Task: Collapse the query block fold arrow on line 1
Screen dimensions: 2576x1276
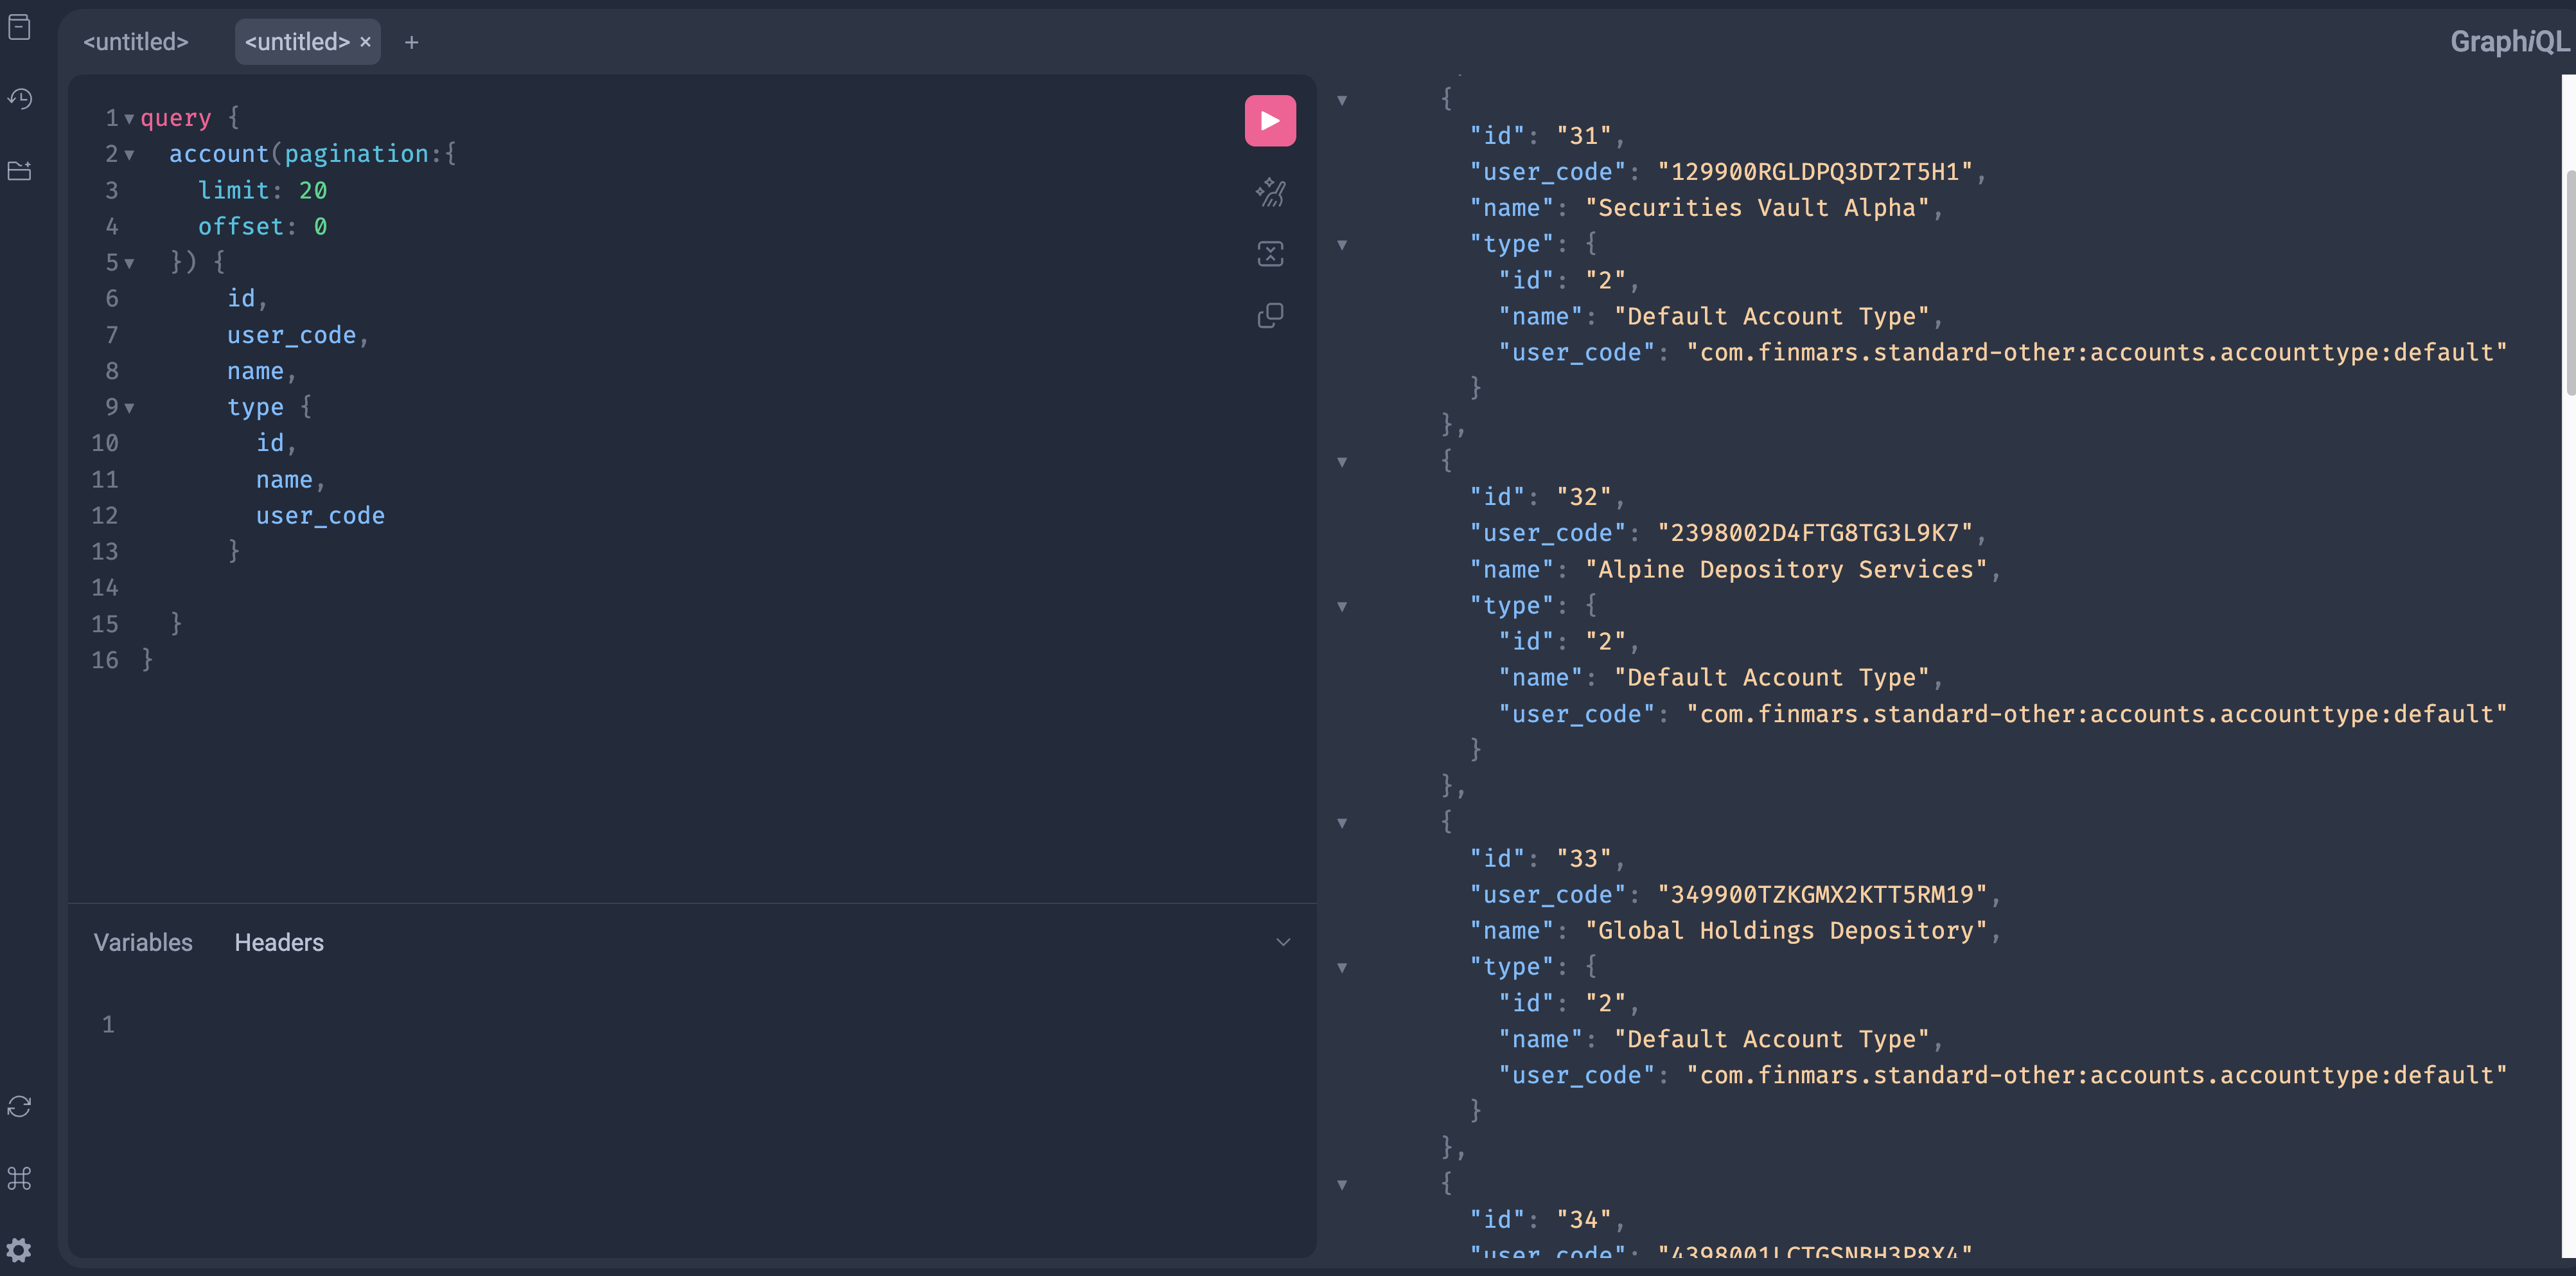Action: [x=129, y=119]
